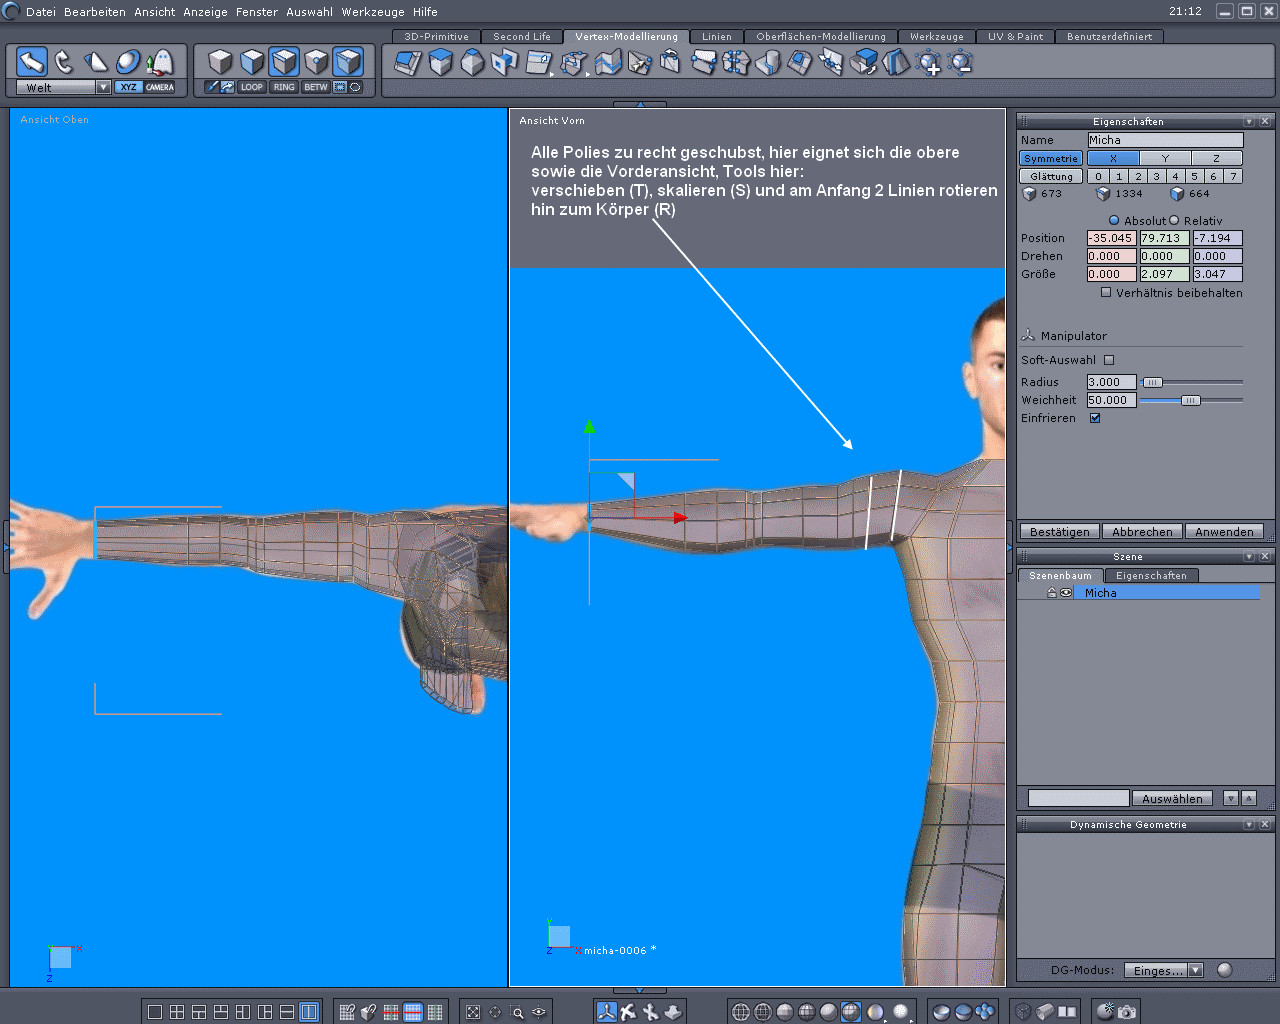Select the arrow selection tool
Image resolution: width=1280 pixels, height=1024 pixels.
point(32,62)
